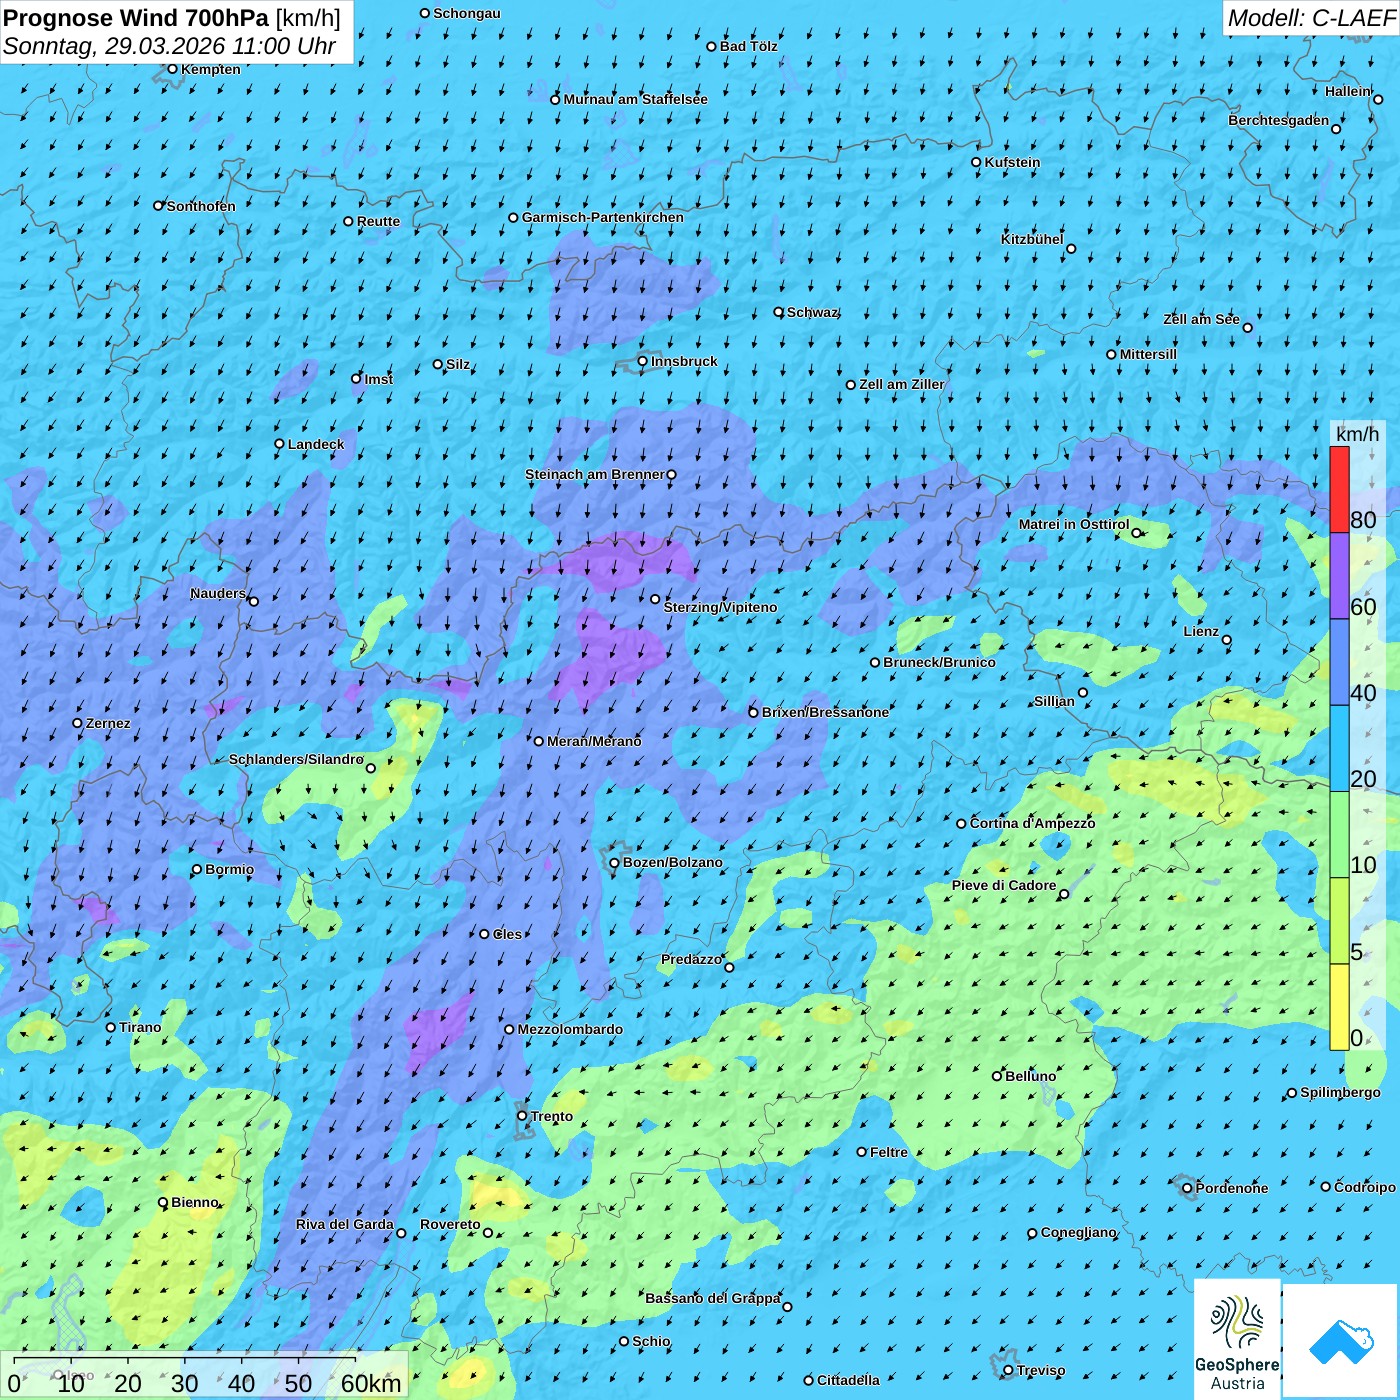This screenshot has width=1400, height=1400.
Task: Click the blue cloud logo icon
Action: click(1341, 1340)
